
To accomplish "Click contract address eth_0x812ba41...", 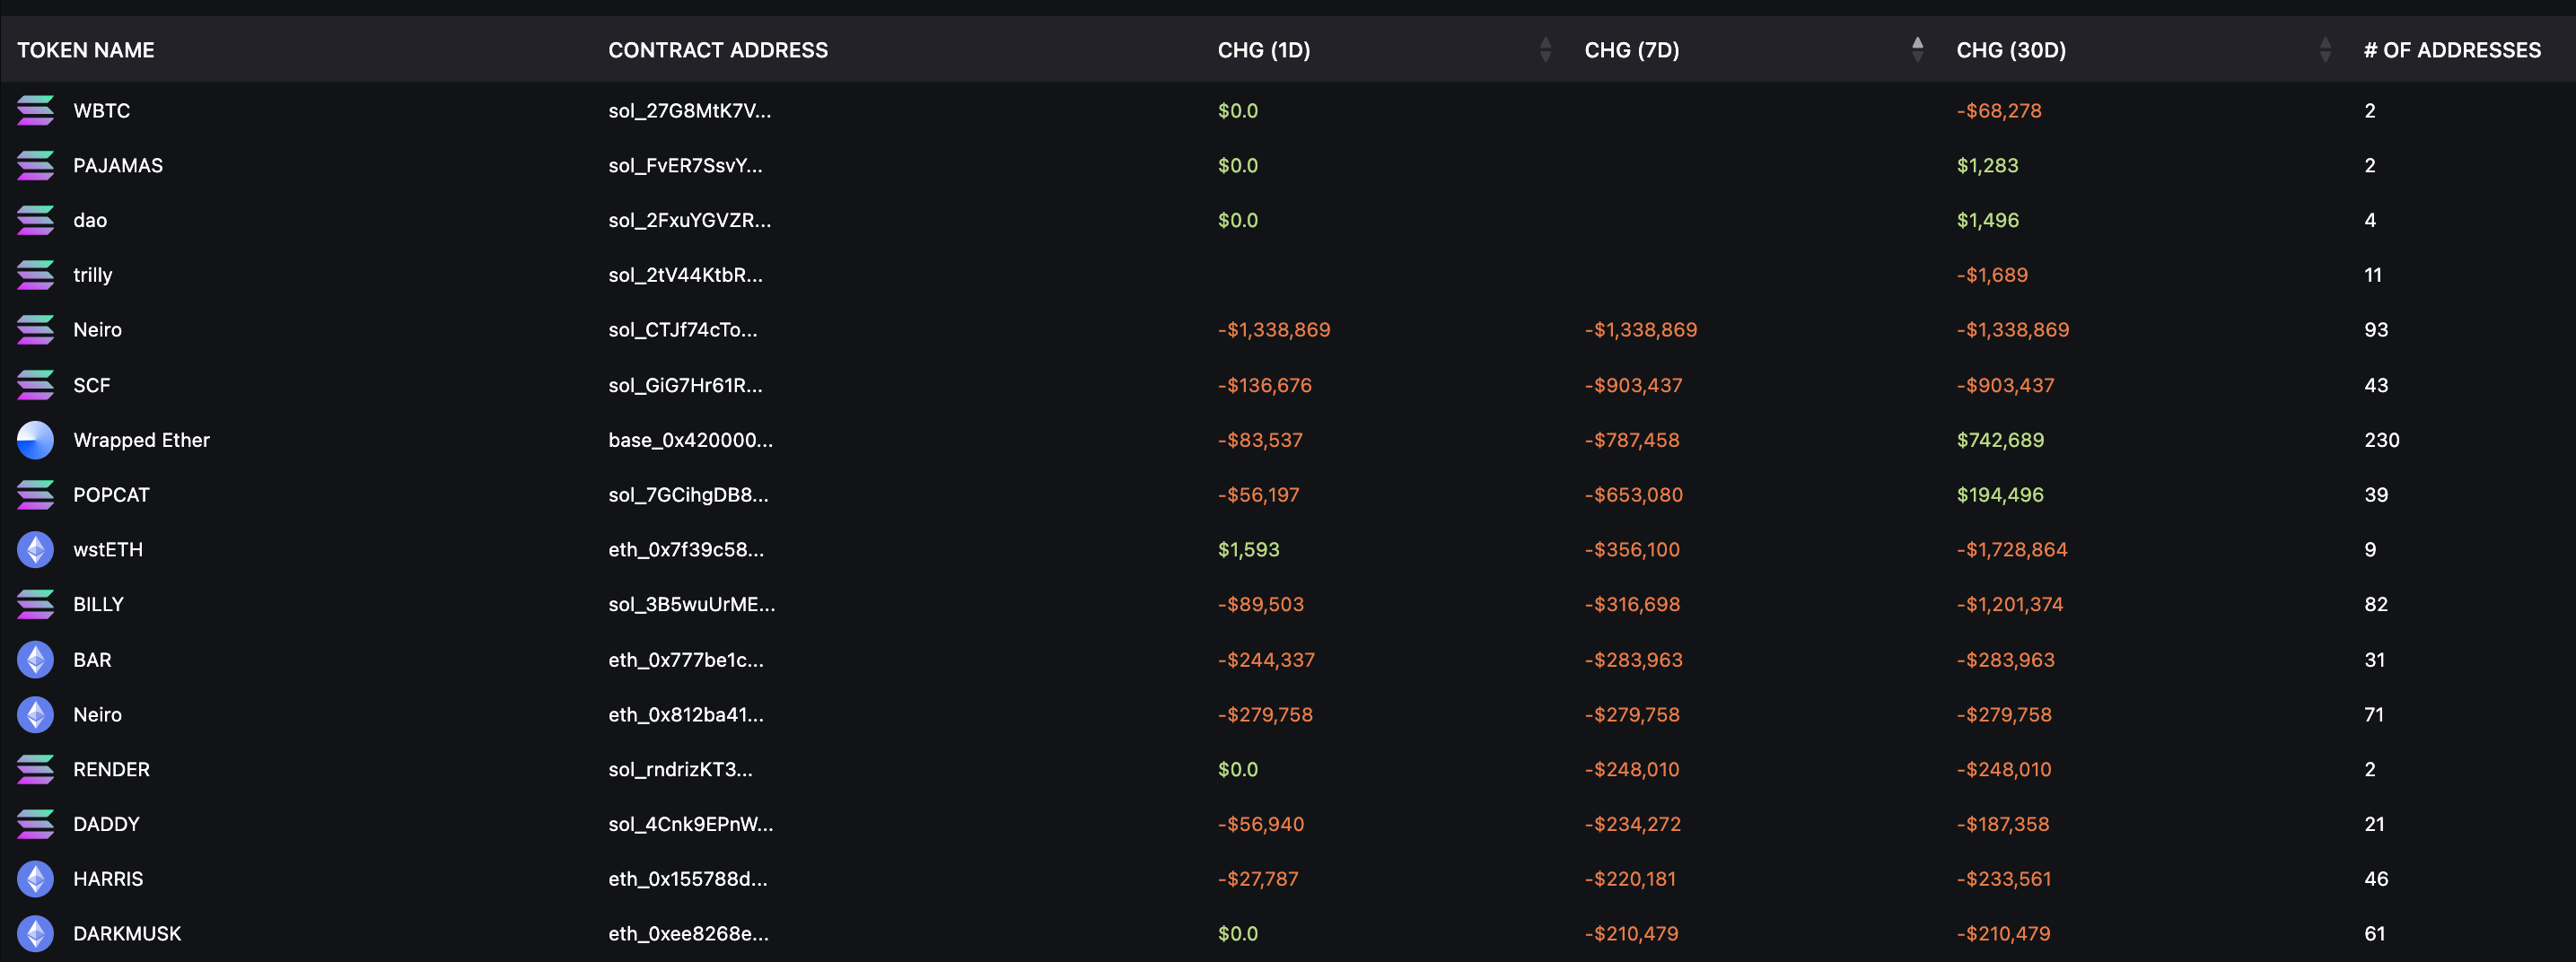I will [x=686, y=715].
